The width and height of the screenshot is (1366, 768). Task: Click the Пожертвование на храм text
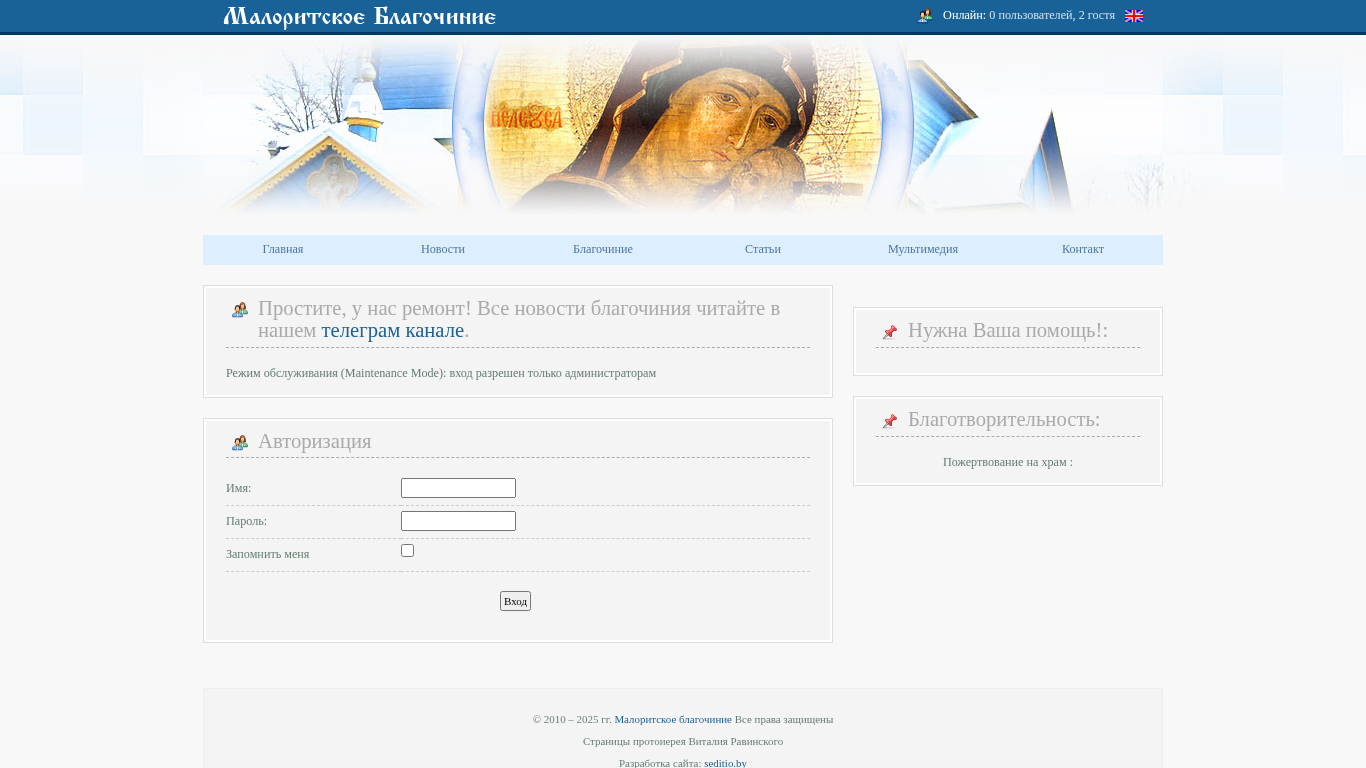pos(1008,462)
